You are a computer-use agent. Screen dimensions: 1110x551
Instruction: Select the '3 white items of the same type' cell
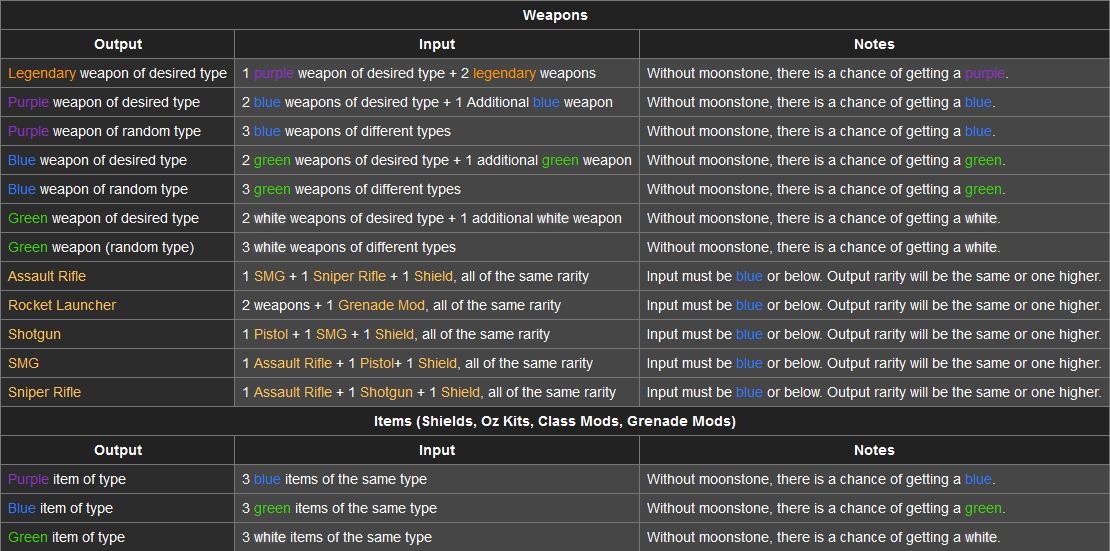point(437,538)
